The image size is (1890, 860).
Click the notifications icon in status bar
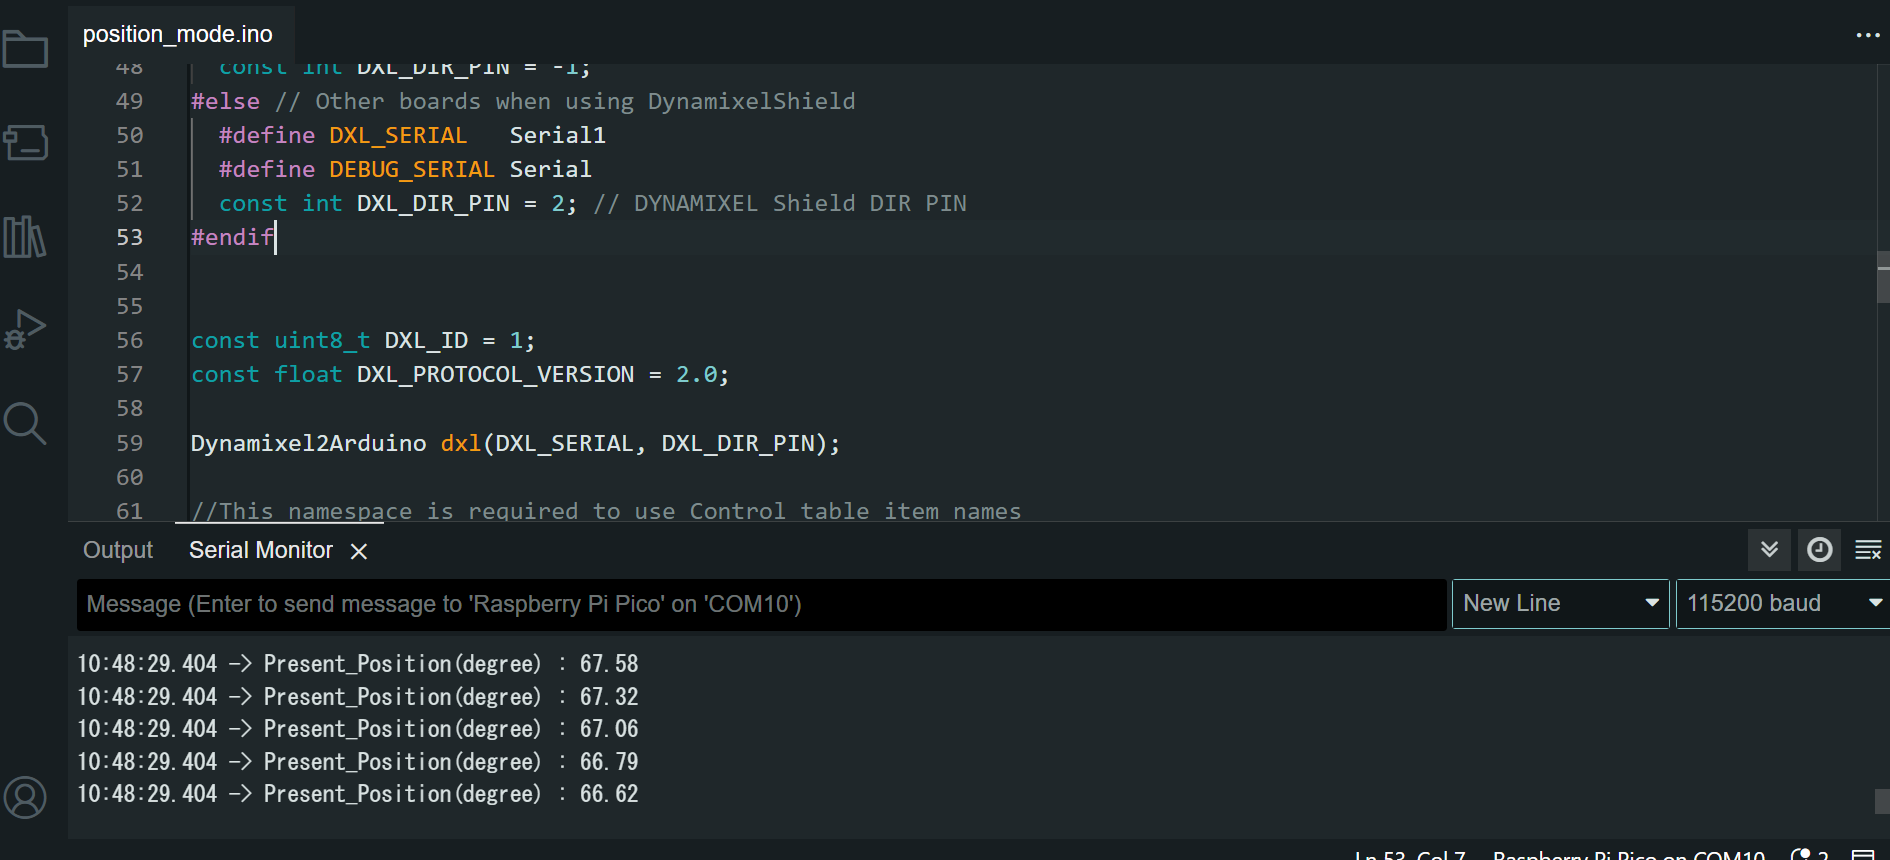(x=1809, y=854)
